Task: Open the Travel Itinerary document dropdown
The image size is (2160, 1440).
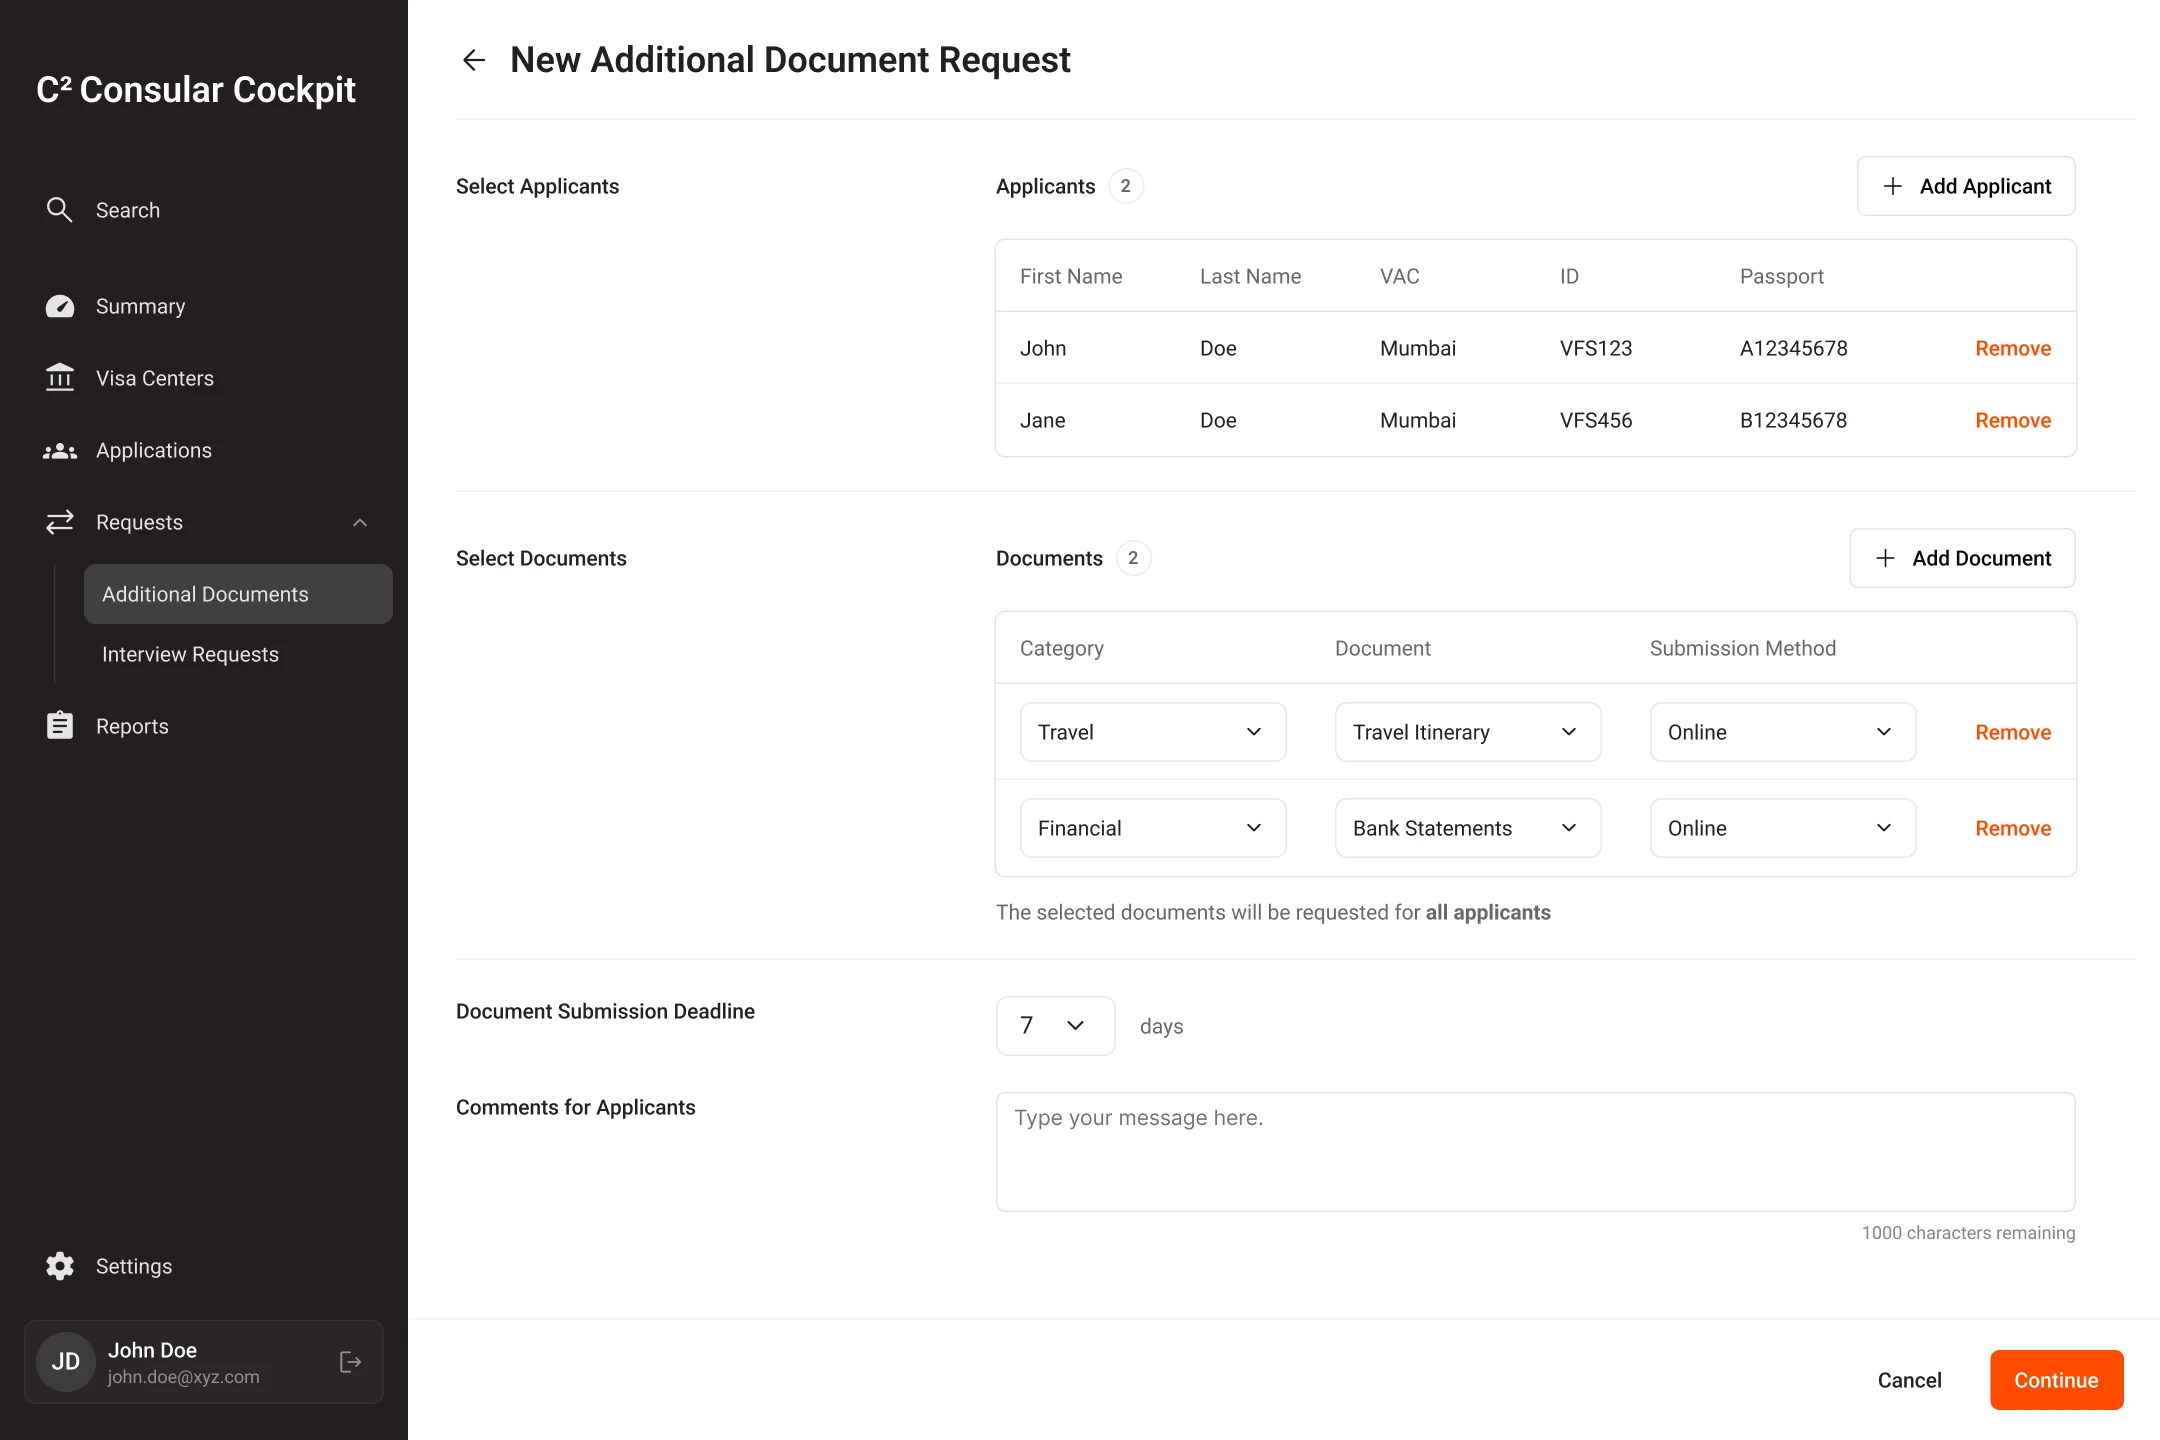Action: [x=1468, y=732]
